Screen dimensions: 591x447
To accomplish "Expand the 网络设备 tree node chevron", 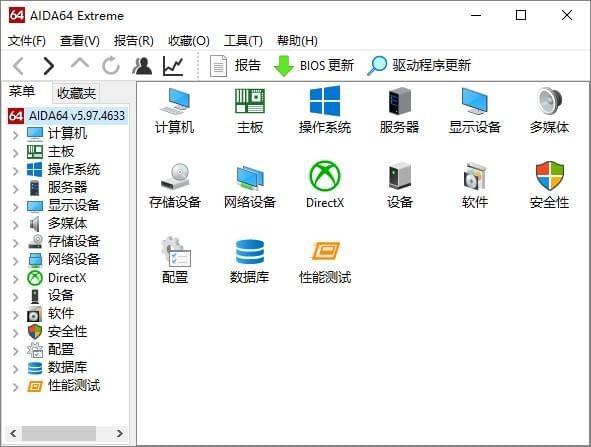I will coord(16,261).
